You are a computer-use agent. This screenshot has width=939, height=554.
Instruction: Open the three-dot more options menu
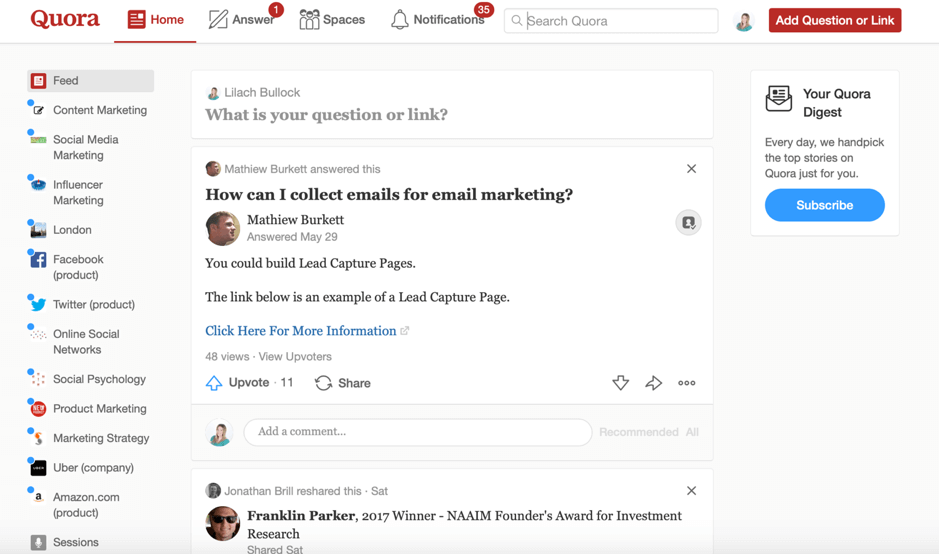pyautogui.click(x=686, y=383)
